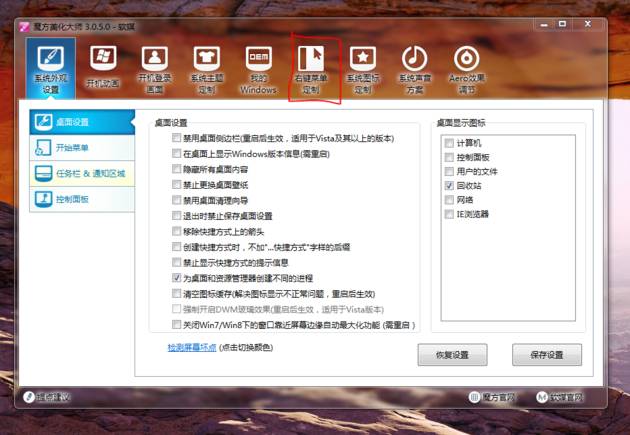Tick 用户的文件 desktop icon checkbox

[x=449, y=171]
